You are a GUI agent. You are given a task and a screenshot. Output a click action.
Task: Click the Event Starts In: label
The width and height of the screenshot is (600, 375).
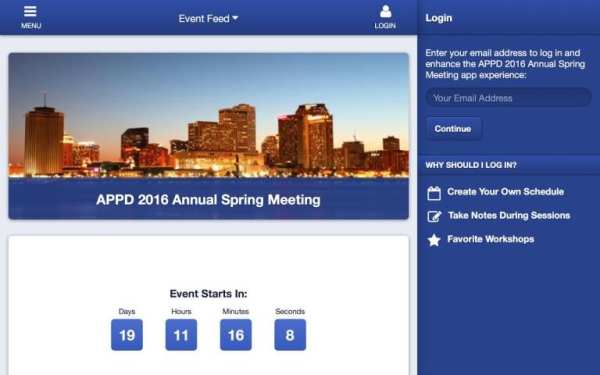[x=209, y=293]
